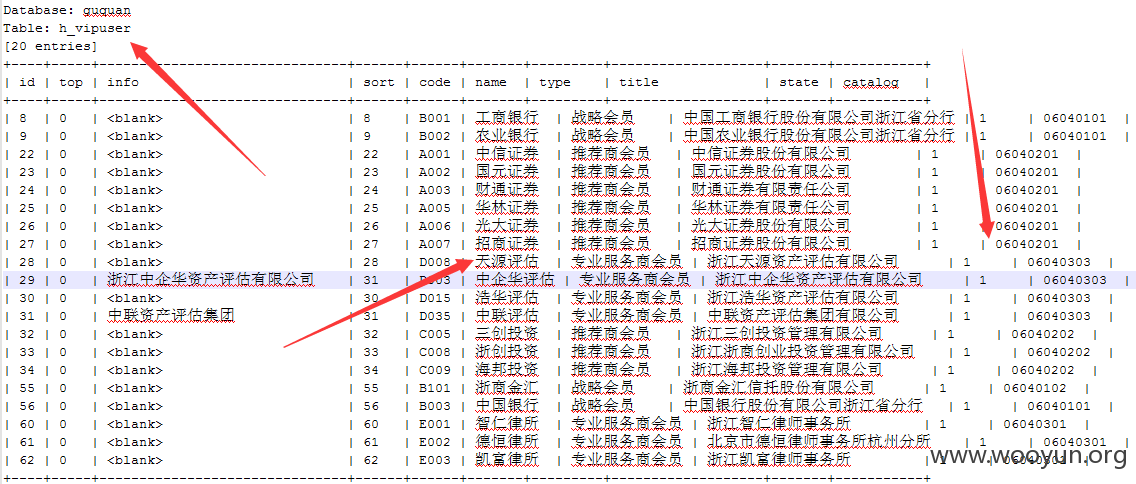This screenshot has width=1136, height=484.
Task: Click the 'catalog' column header
Action: tap(871, 83)
